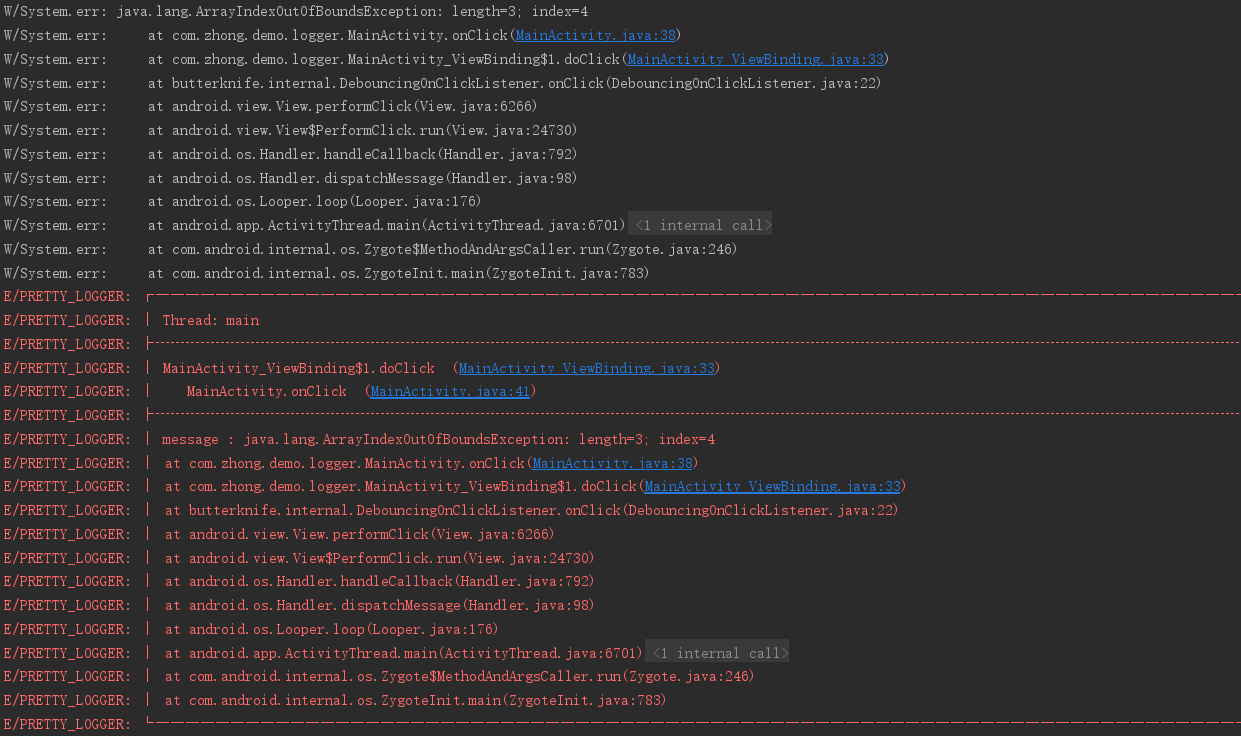Select 'Thread: main' PRETTY_LOGGER line
The image size is (1241, 736).
(210, 320)
